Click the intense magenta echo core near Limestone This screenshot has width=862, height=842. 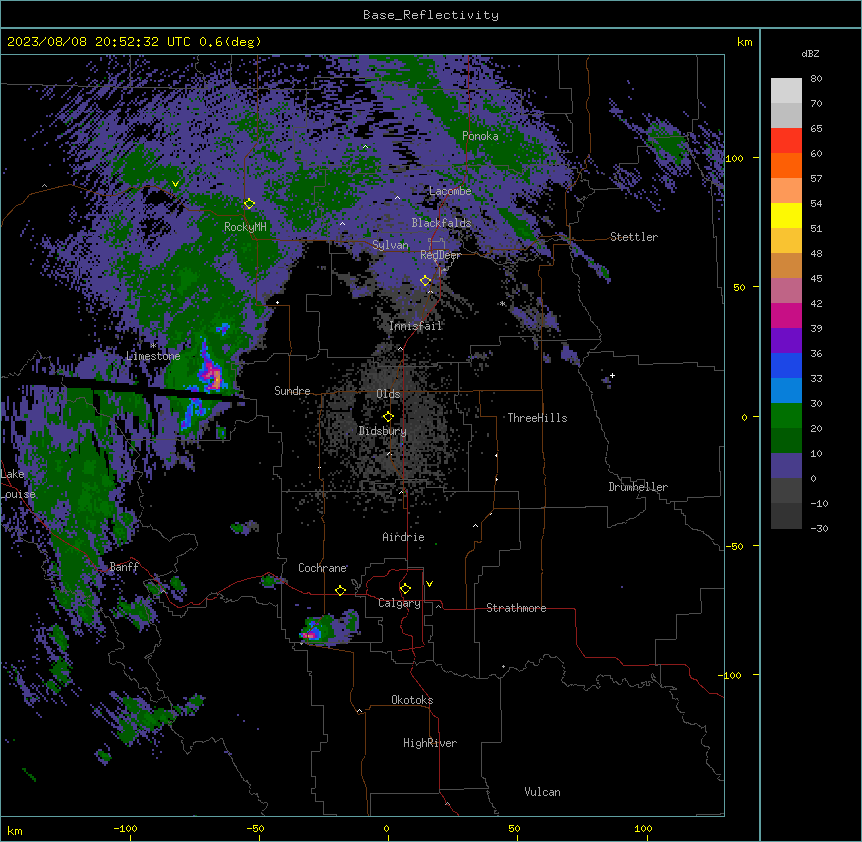211,375
